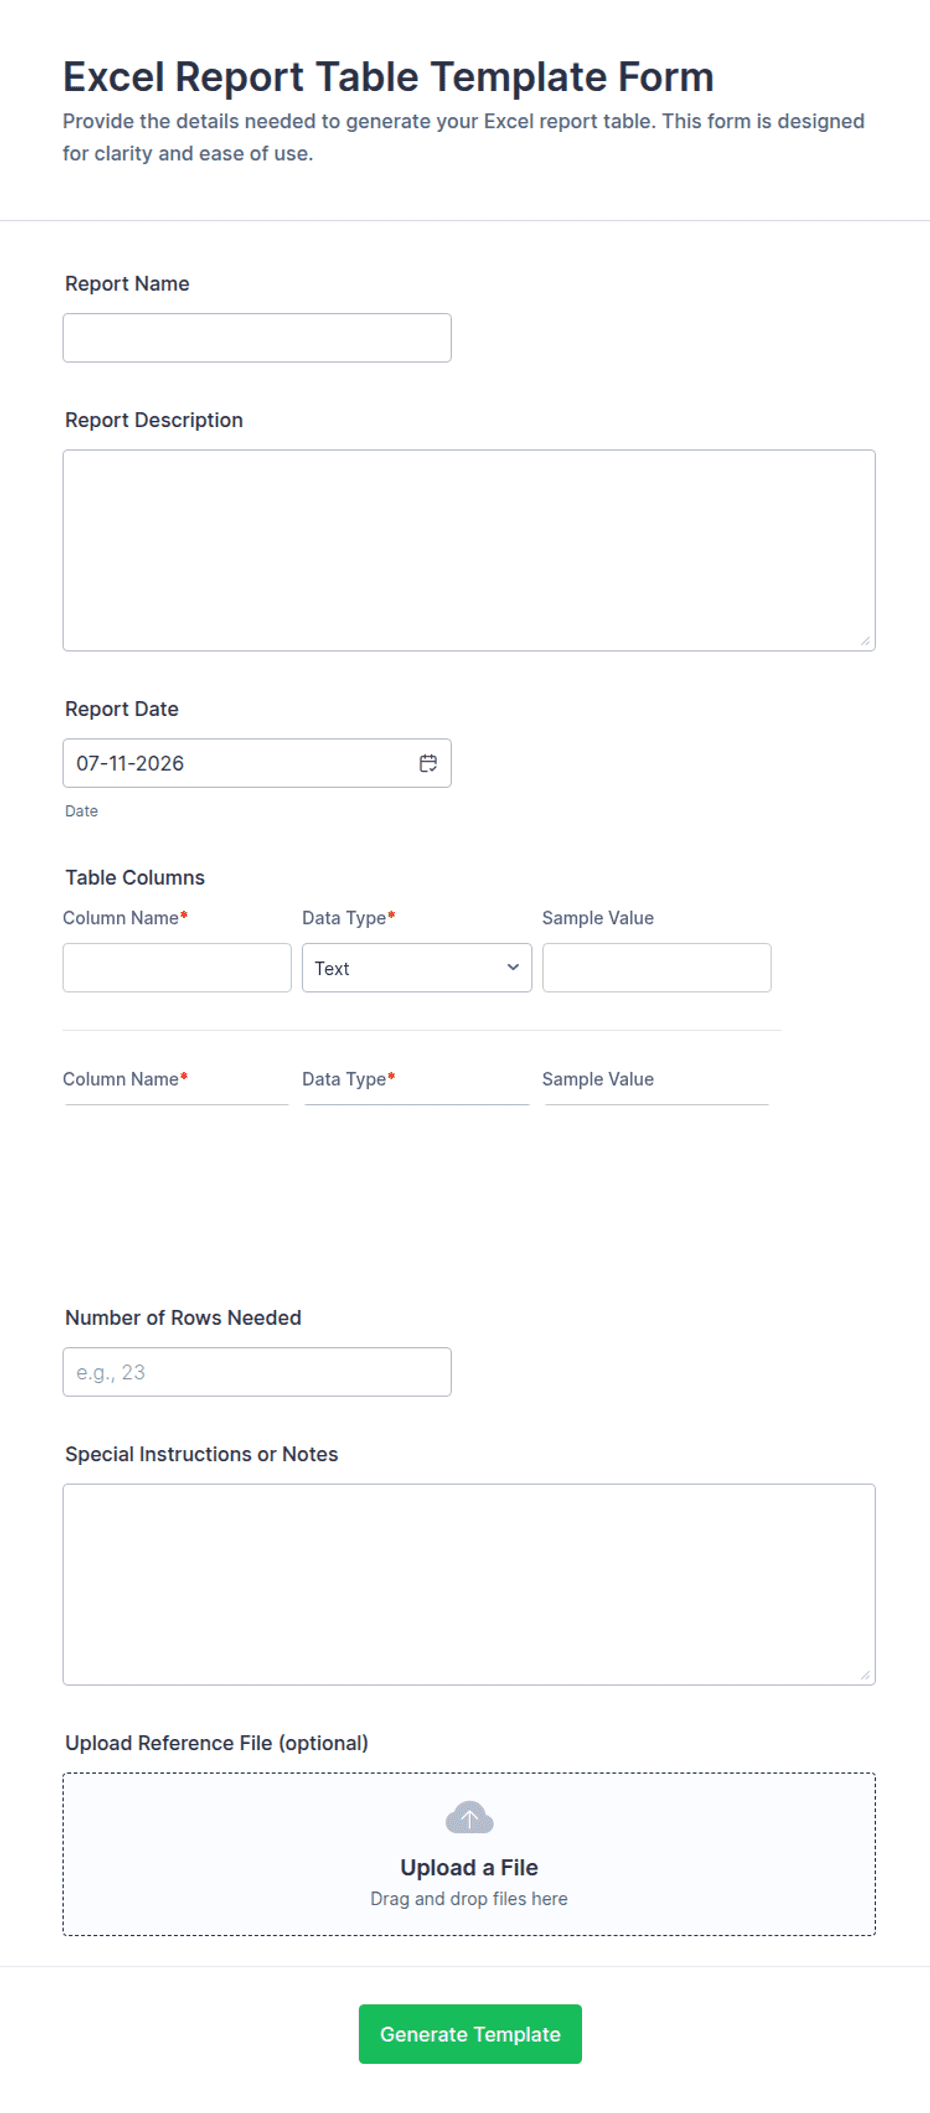Click the Sample Value input box
This screenshot has height=2113, width=930.
(x=657, y=968)
